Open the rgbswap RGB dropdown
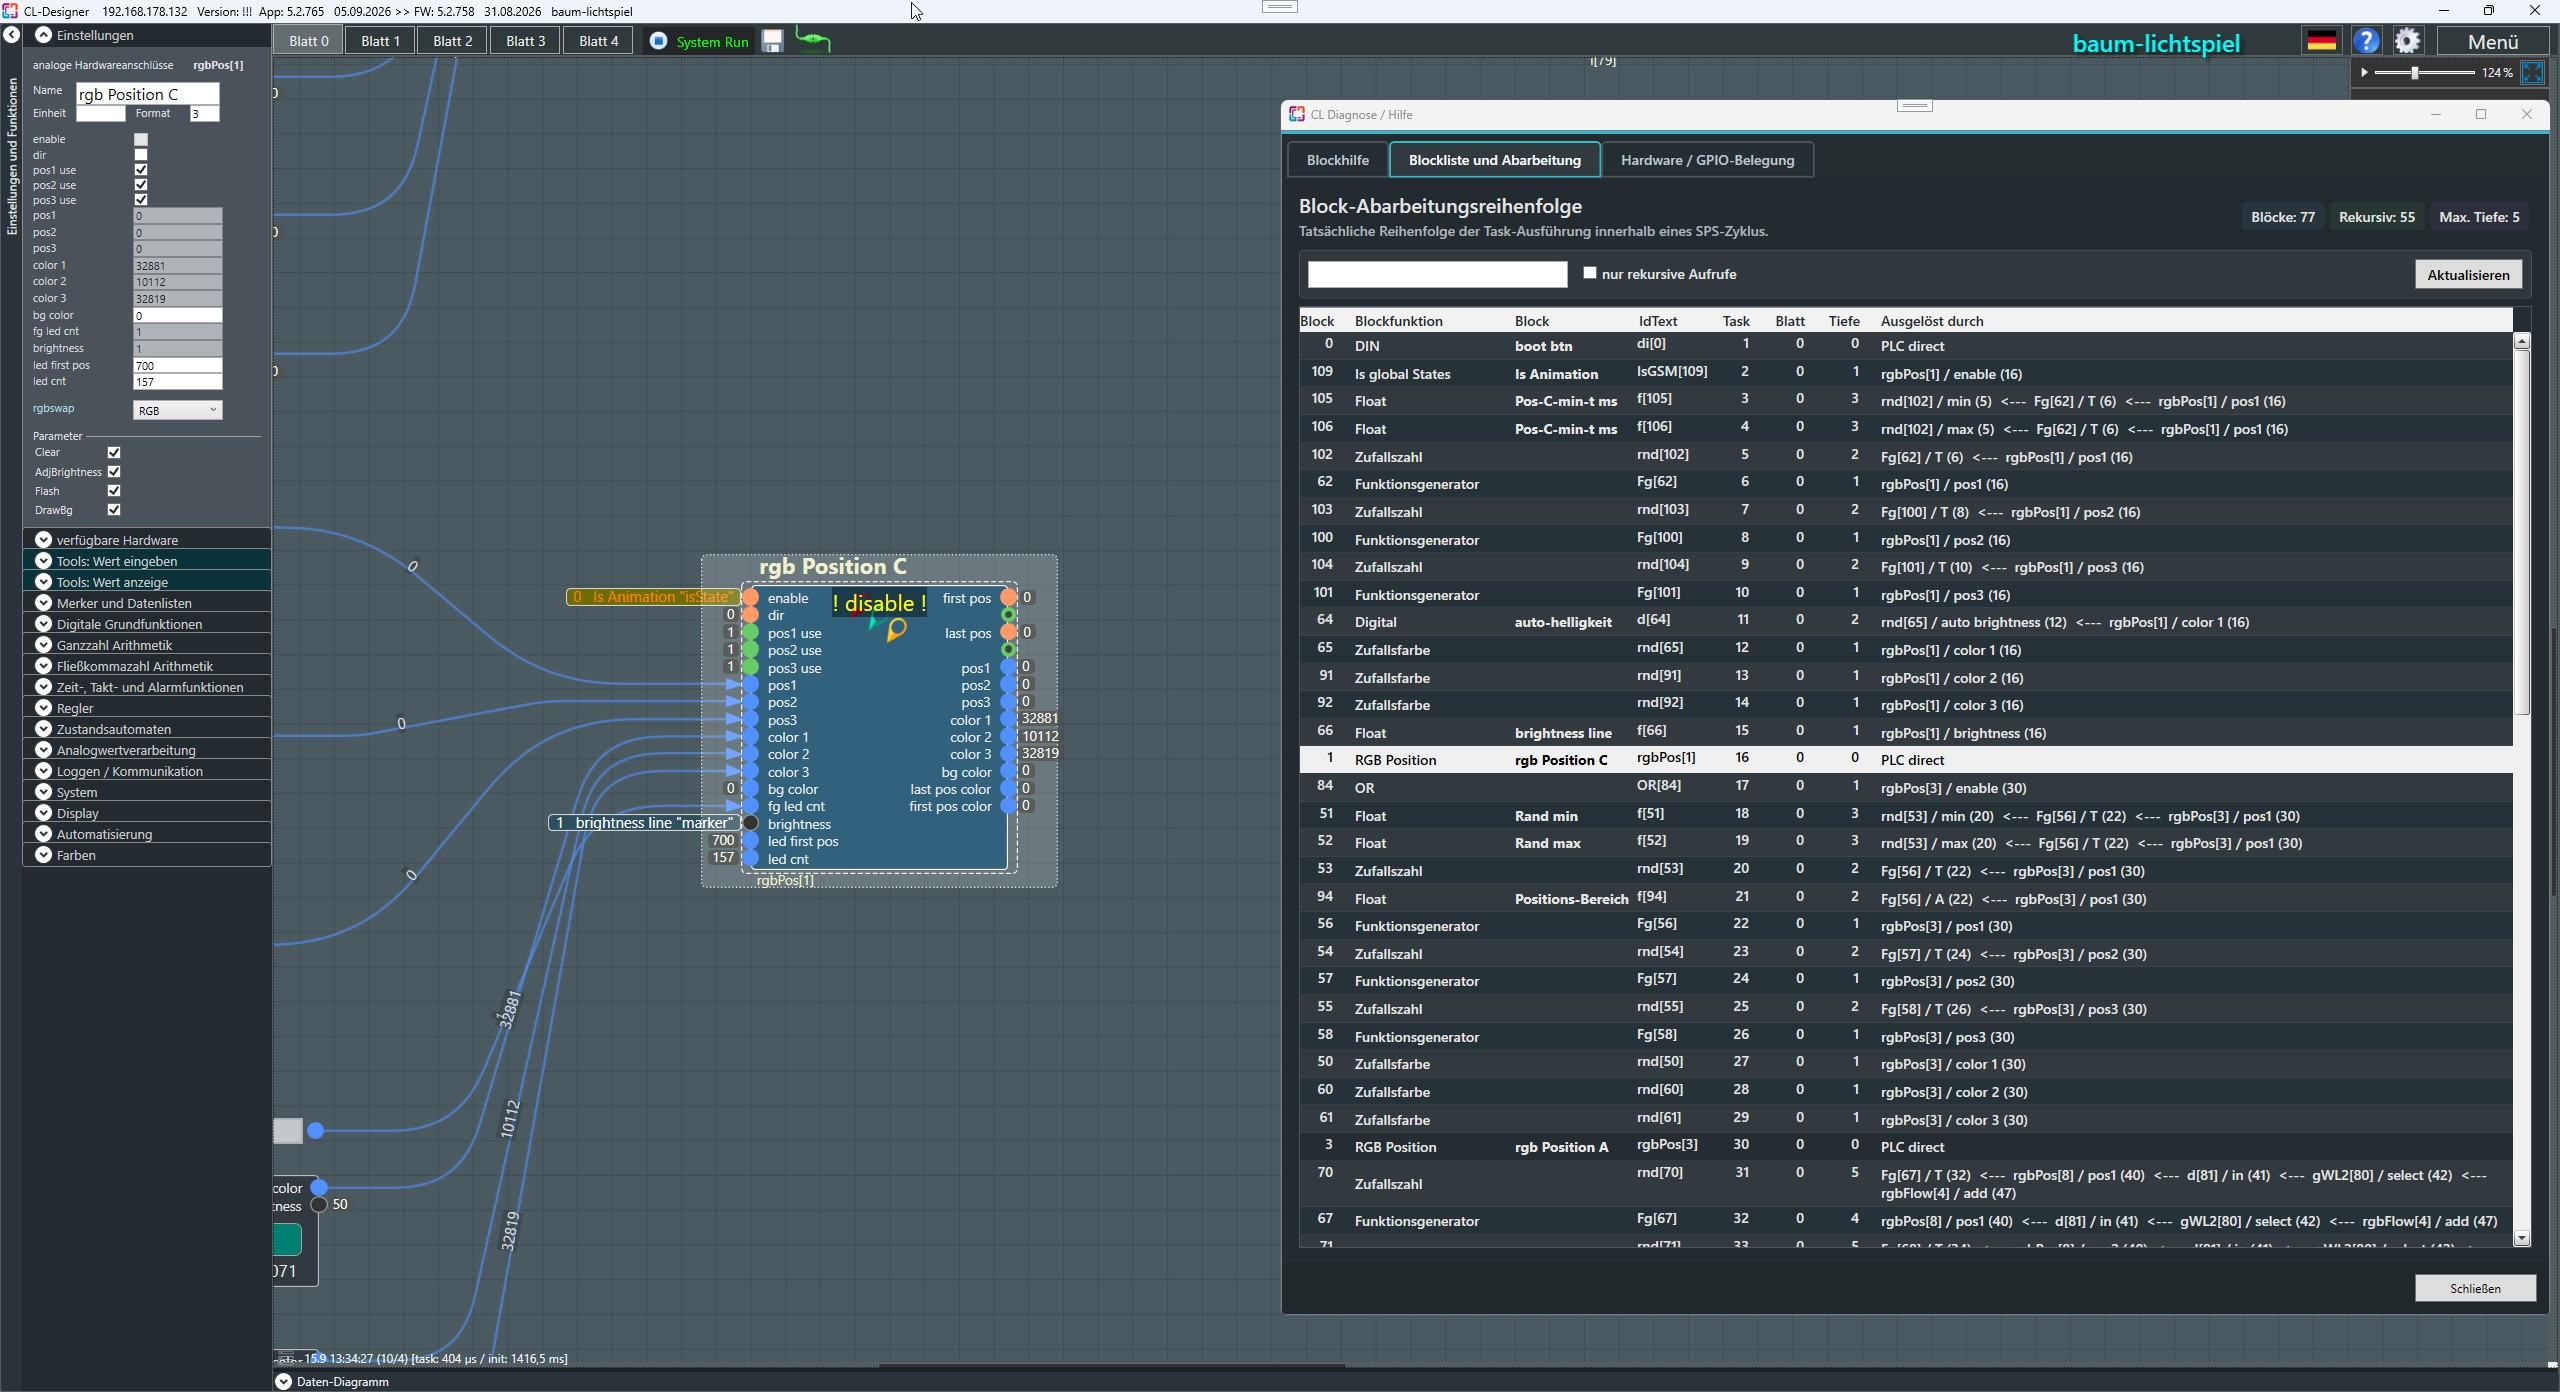This screenshot has height=1392, width=2560. (x=177, y=410)
